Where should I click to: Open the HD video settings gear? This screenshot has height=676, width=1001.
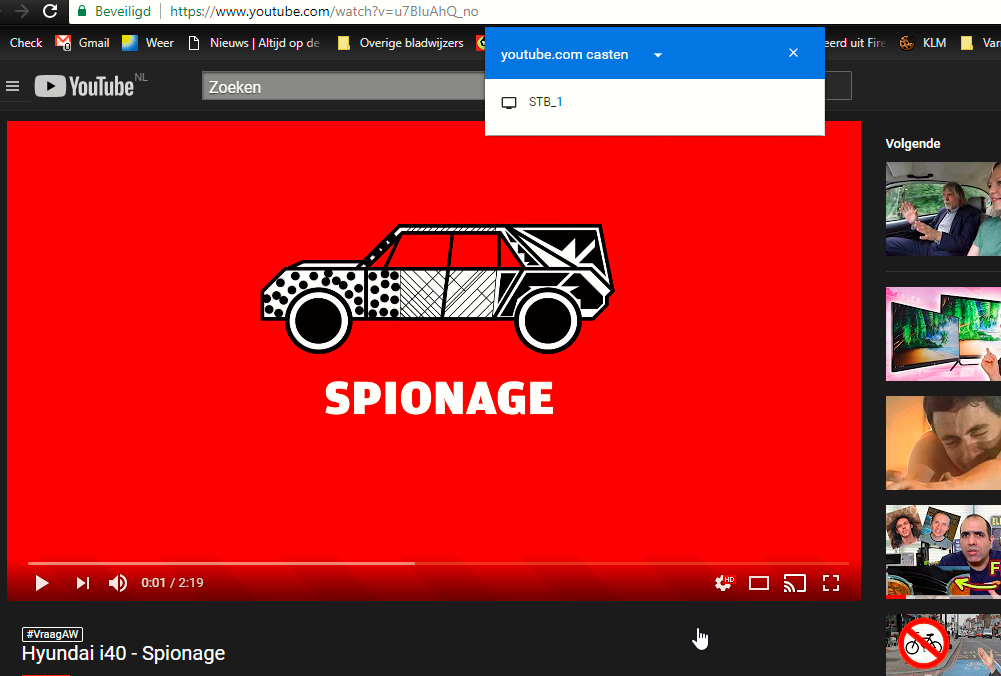[724, 583]
